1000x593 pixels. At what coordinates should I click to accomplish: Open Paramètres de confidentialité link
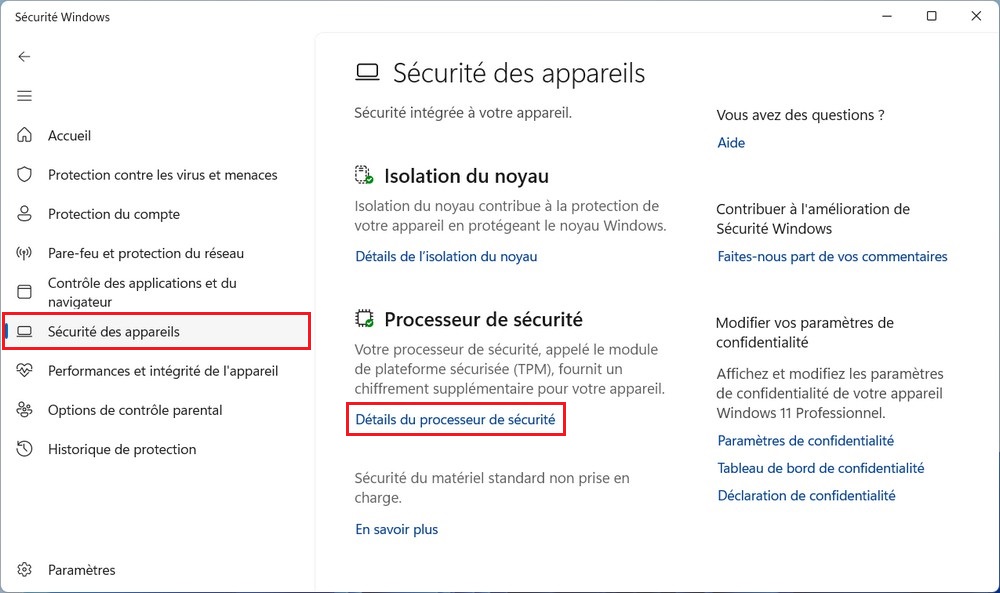pyautogui.click(x=805, y=441)
